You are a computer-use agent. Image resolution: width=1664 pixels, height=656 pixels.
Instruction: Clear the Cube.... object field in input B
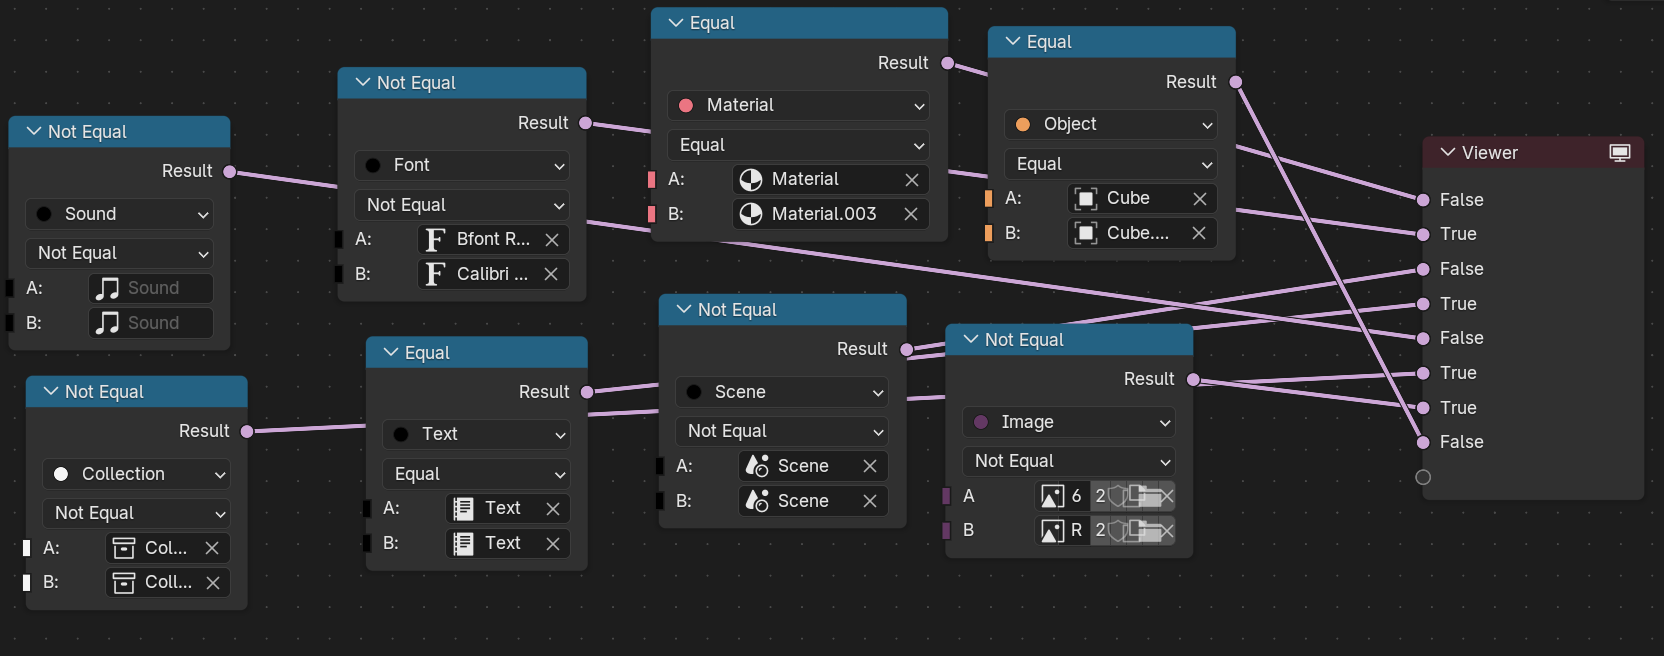1199,233
